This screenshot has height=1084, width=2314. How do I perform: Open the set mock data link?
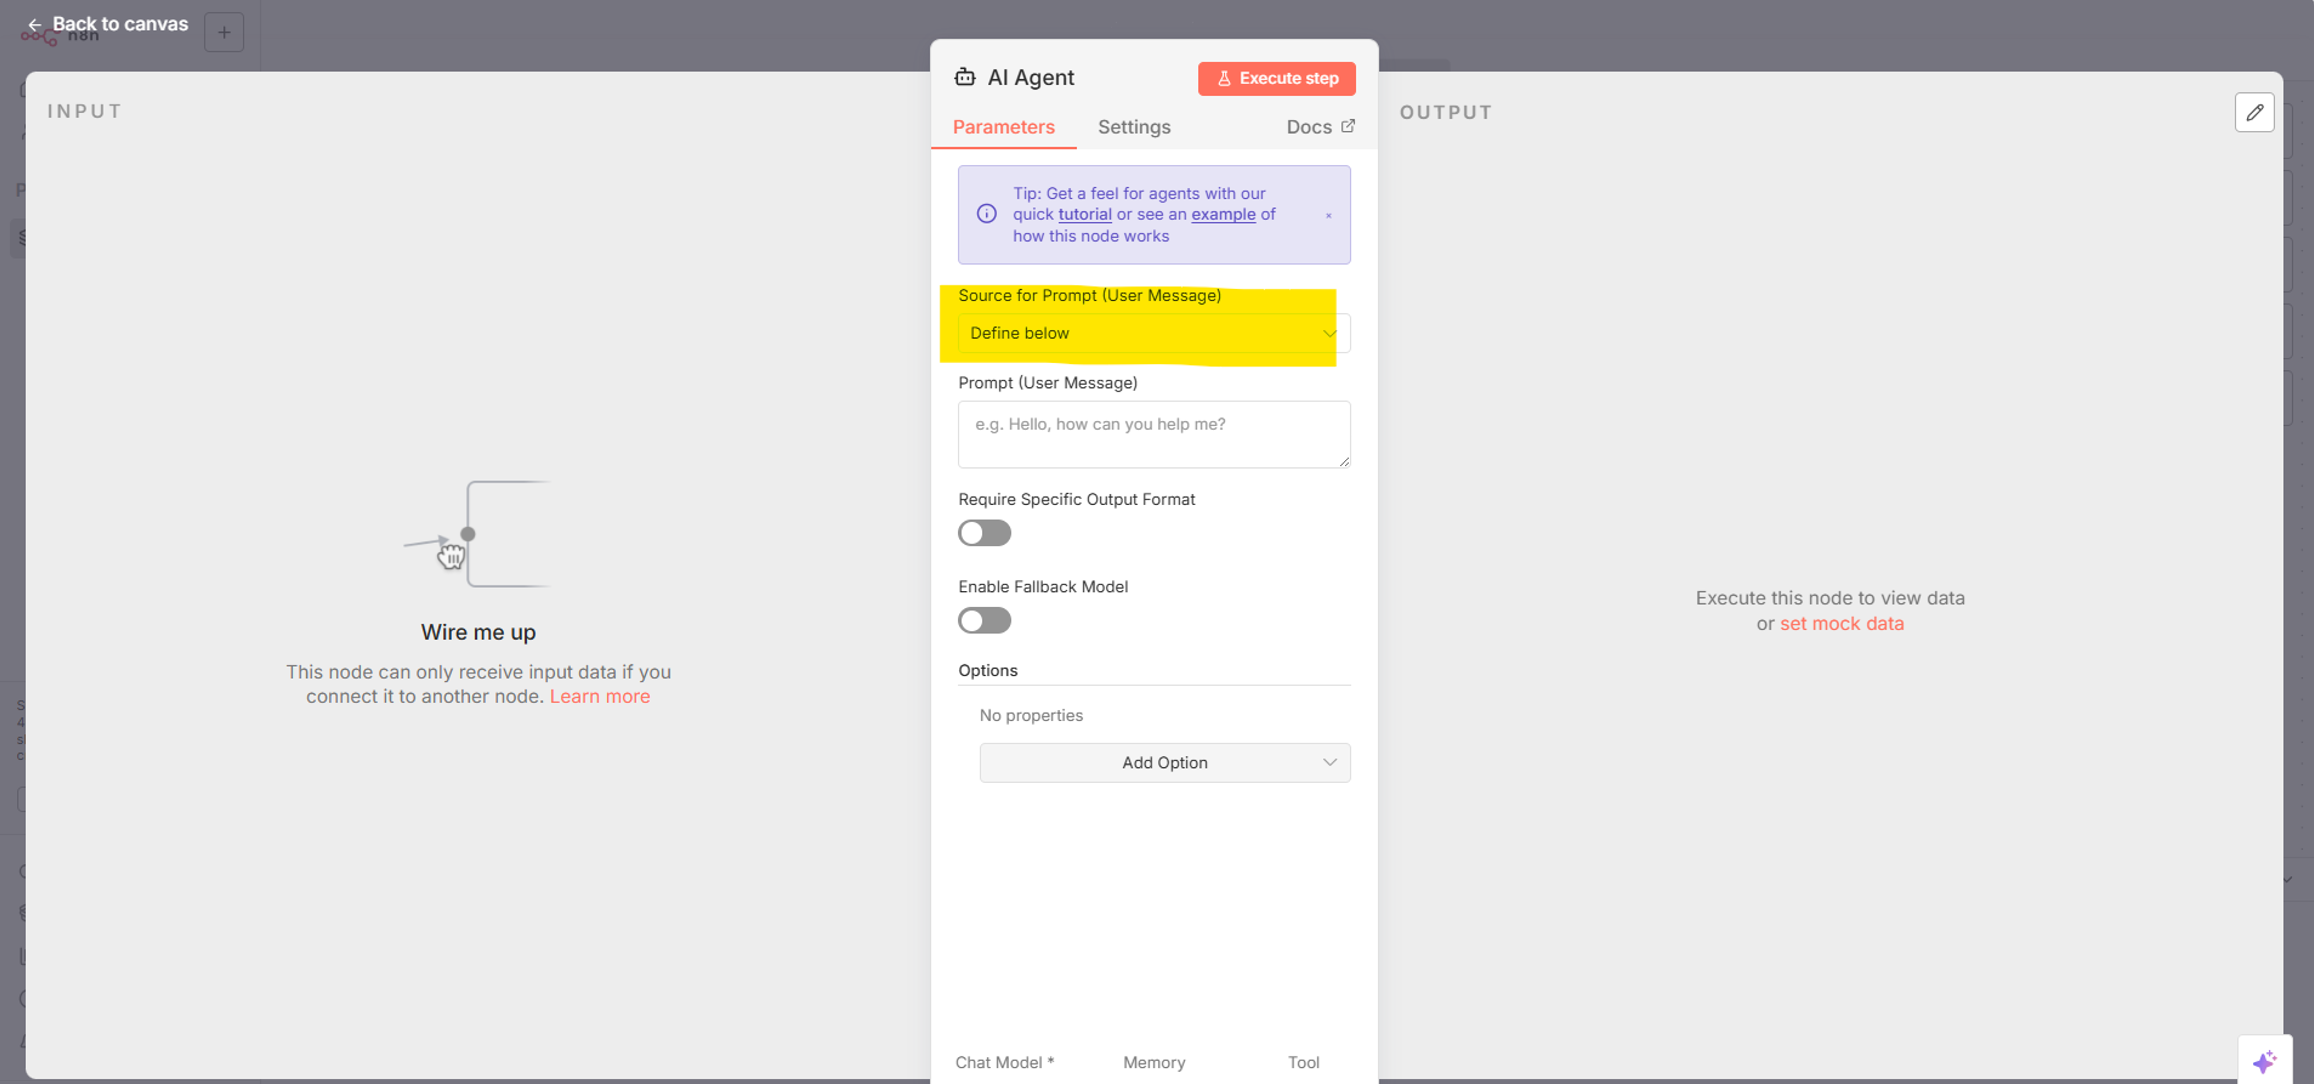coord(1841,623)
